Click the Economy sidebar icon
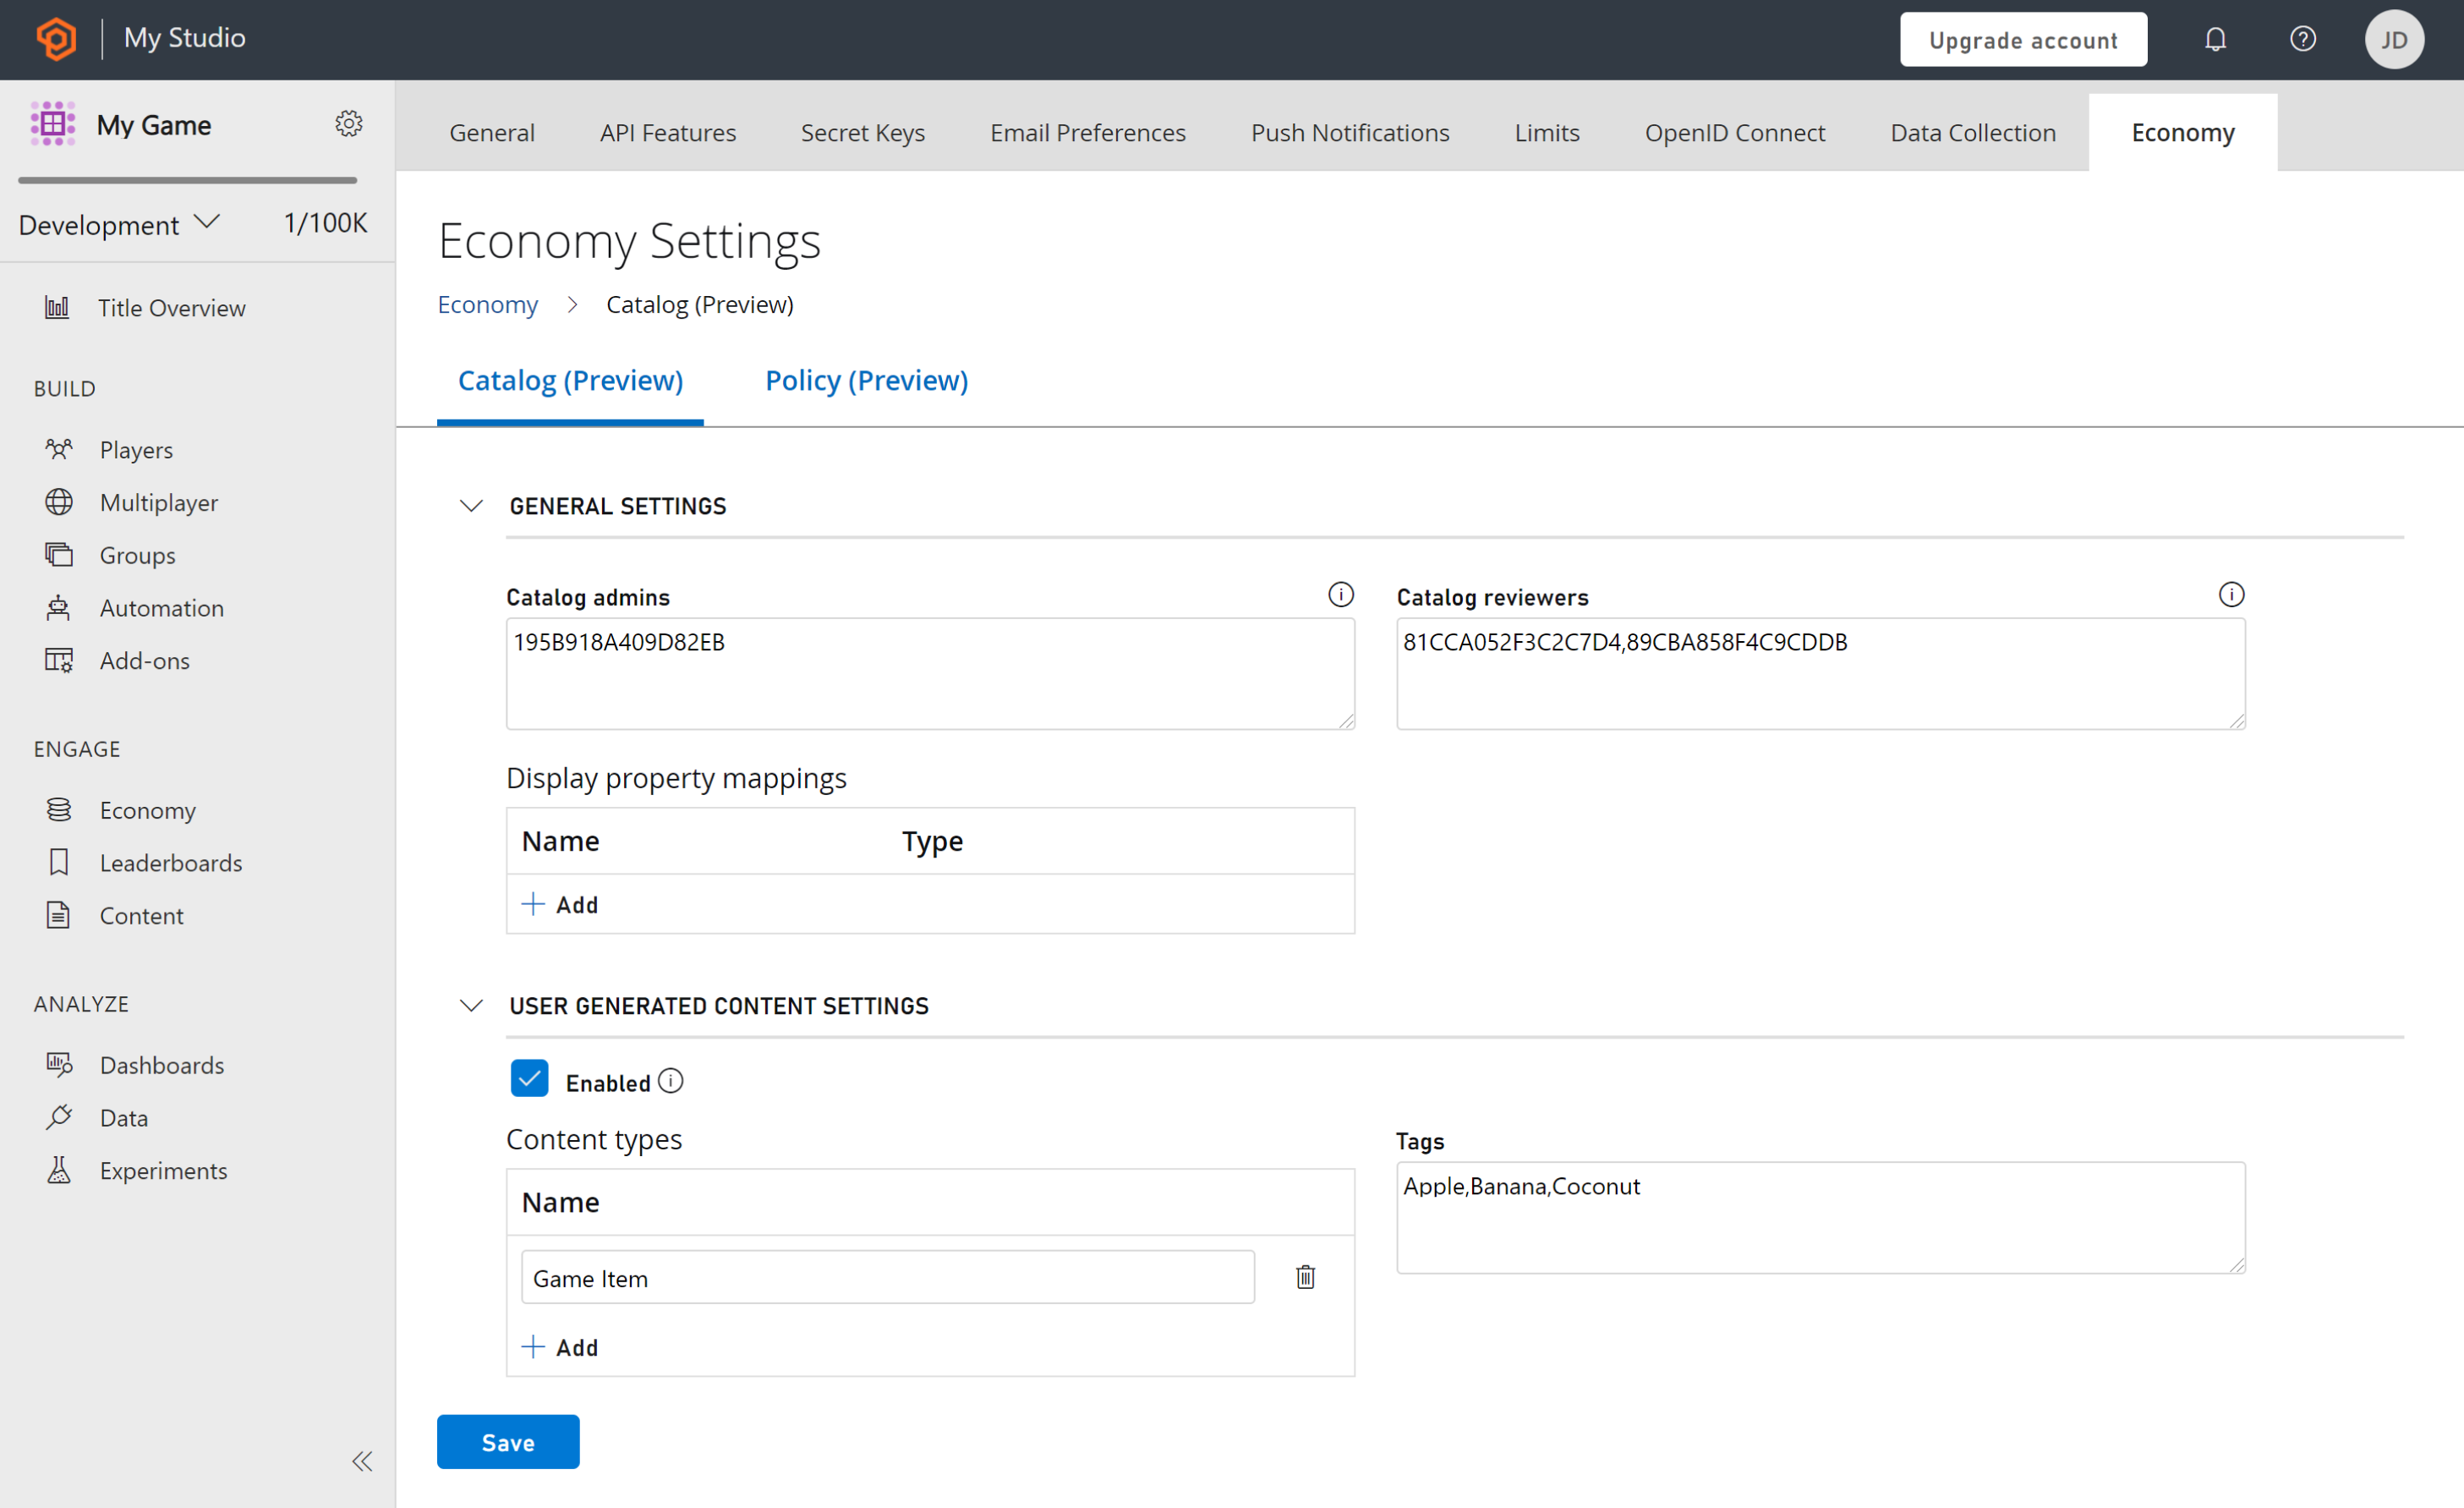The image size is (2464, 1508). coord(58,809)
